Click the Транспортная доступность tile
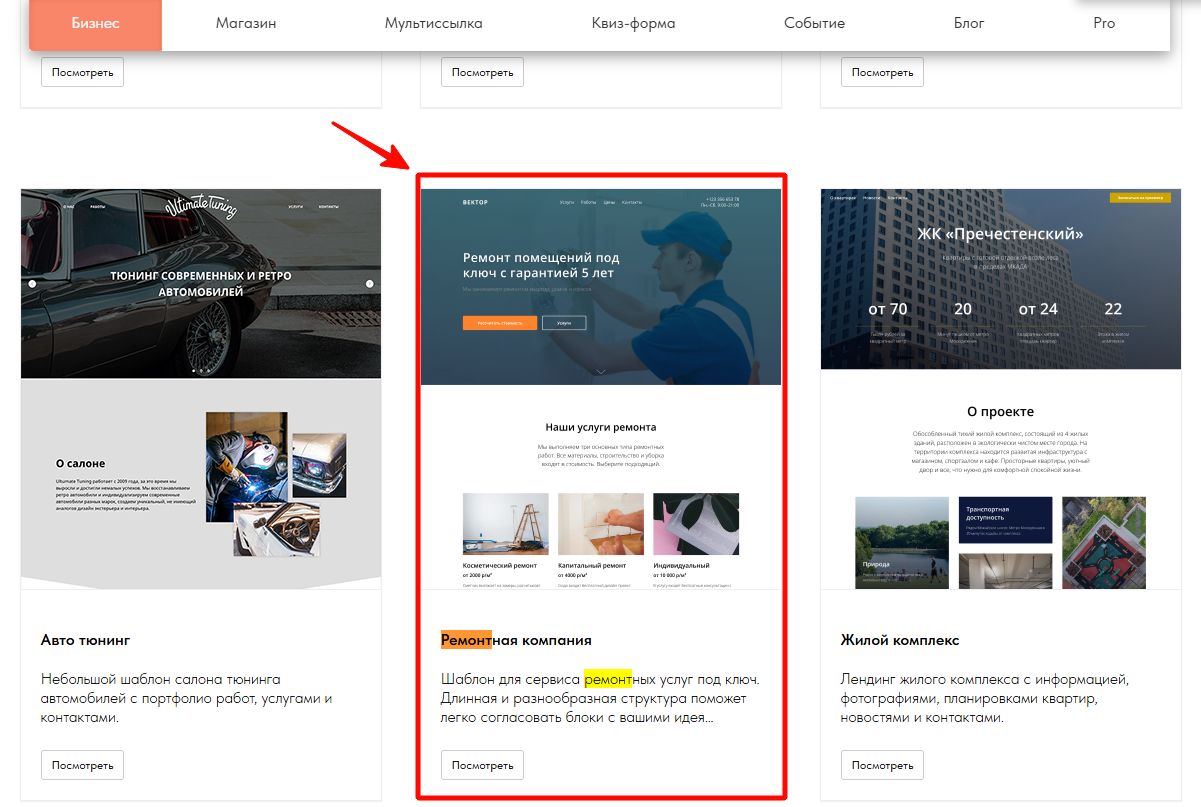Image resolution: width=1201 pixels, height=807 pixels. click(1005, 519)
